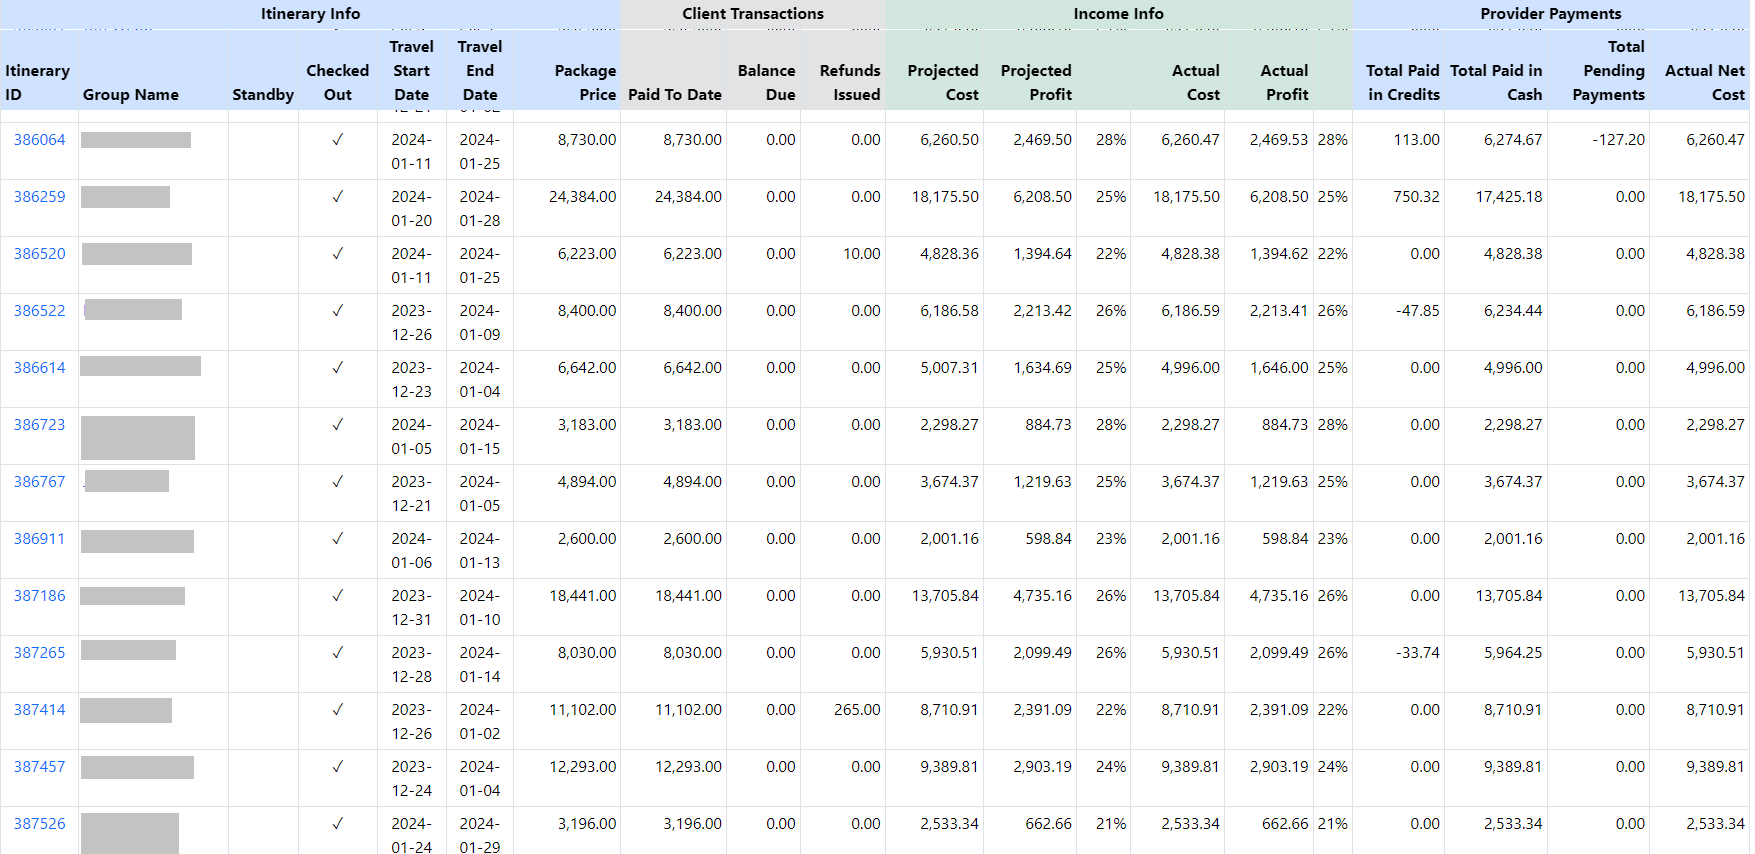
Task: Sort by Group Name column header
Action: (131, 95)
